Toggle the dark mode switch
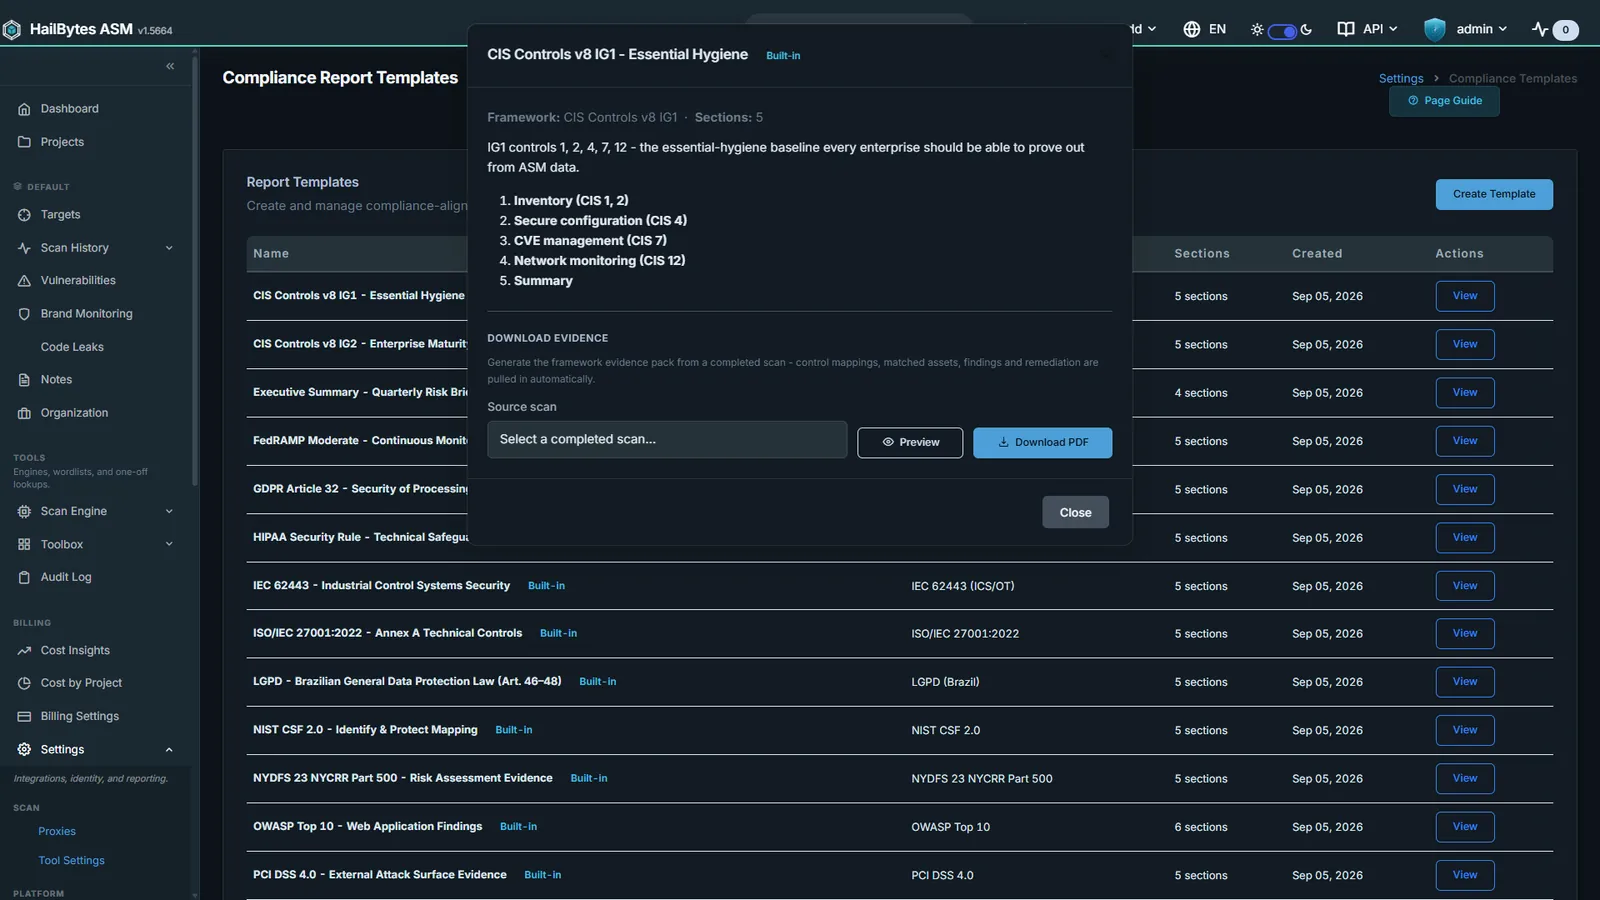1600x900 pixels. 1282,31
